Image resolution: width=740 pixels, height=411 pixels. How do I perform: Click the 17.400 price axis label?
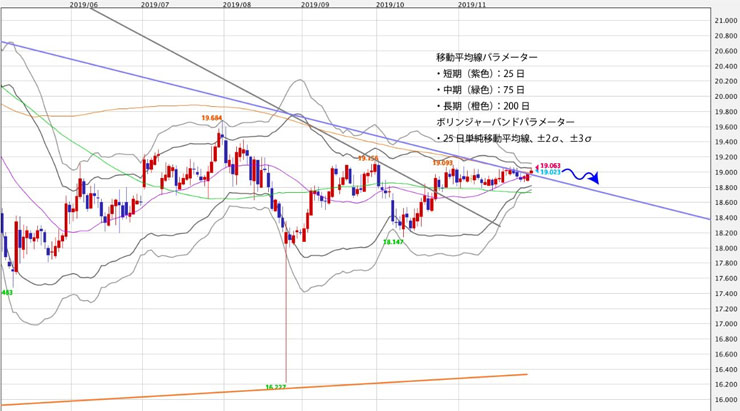(726, 294)
